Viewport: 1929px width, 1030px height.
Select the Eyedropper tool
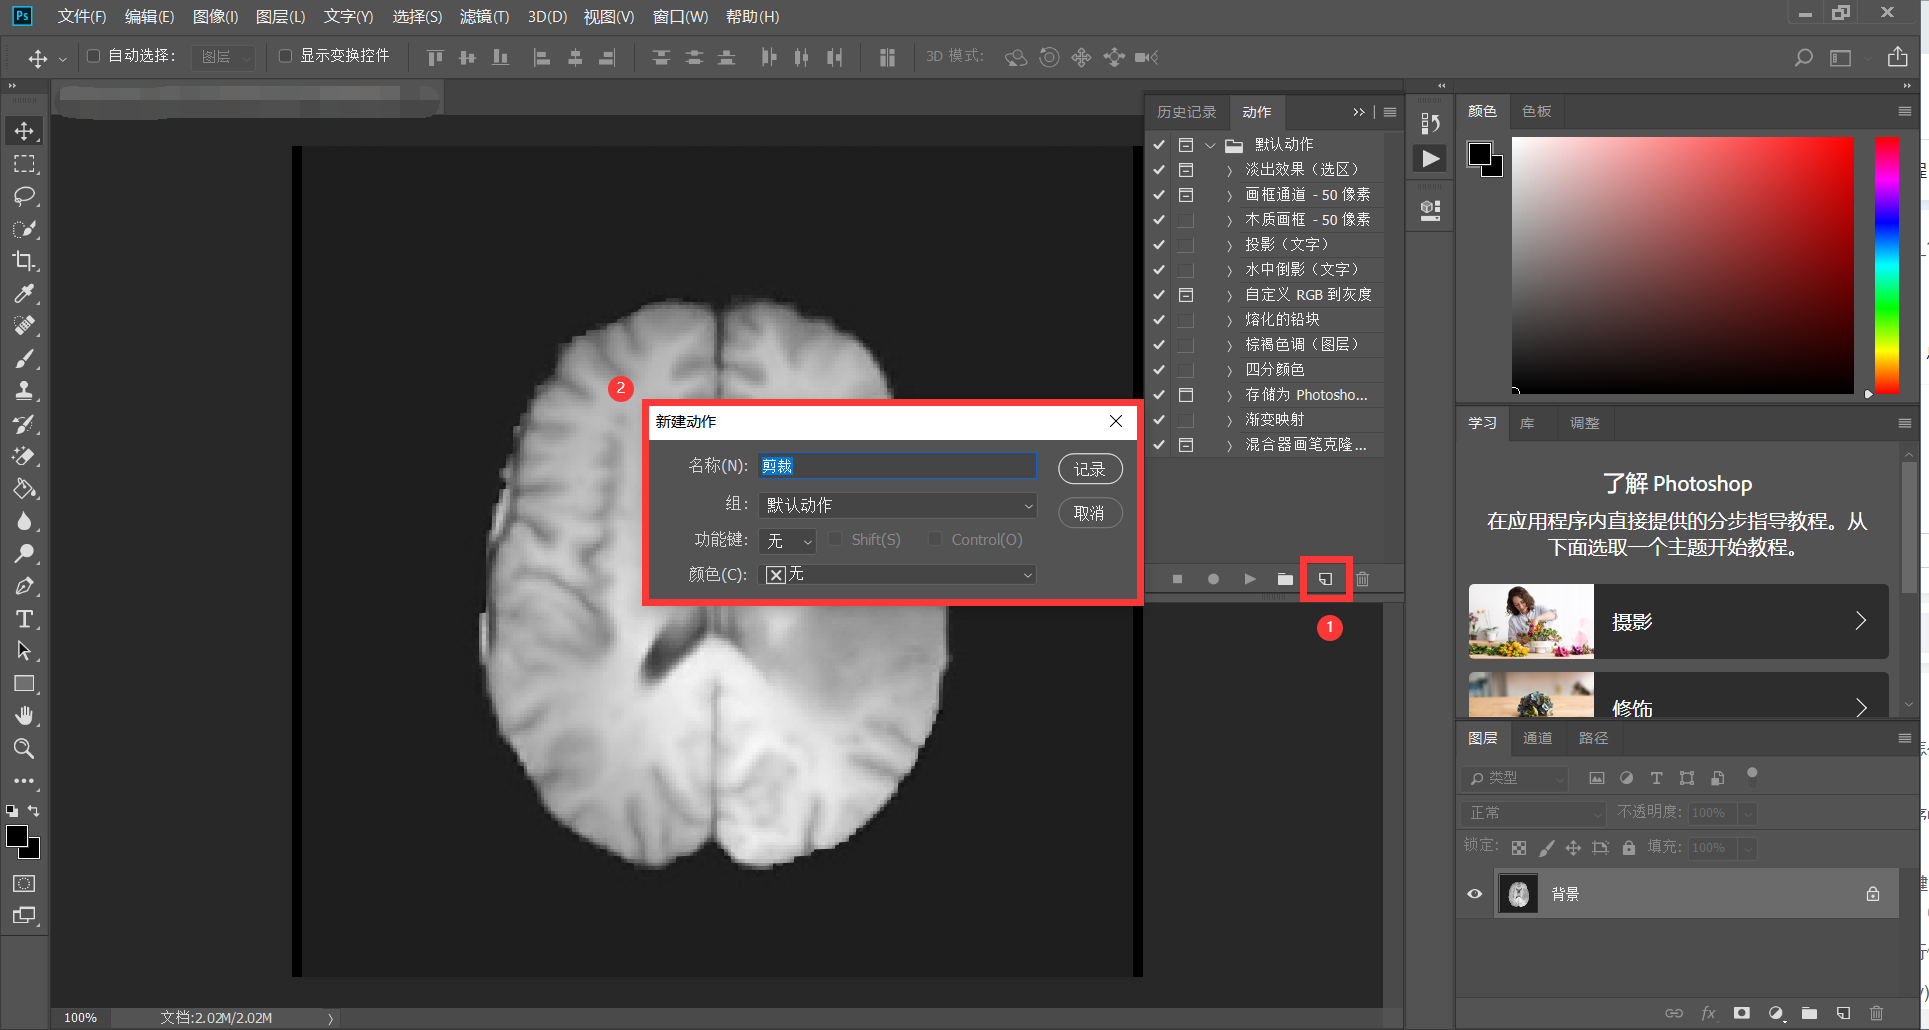point(24,294)
